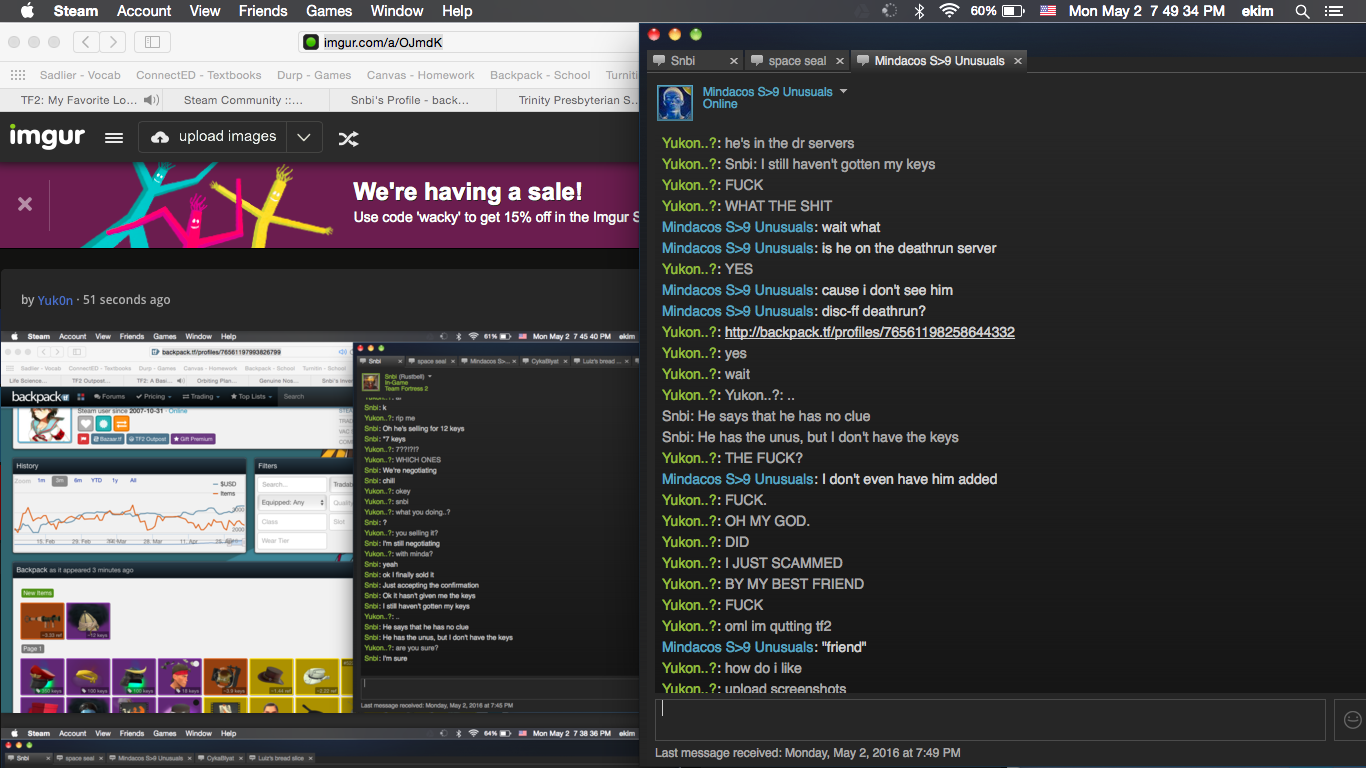Open the imgur hamburger menu
The width and height of the screenshot is (1366, 768).
114,138
